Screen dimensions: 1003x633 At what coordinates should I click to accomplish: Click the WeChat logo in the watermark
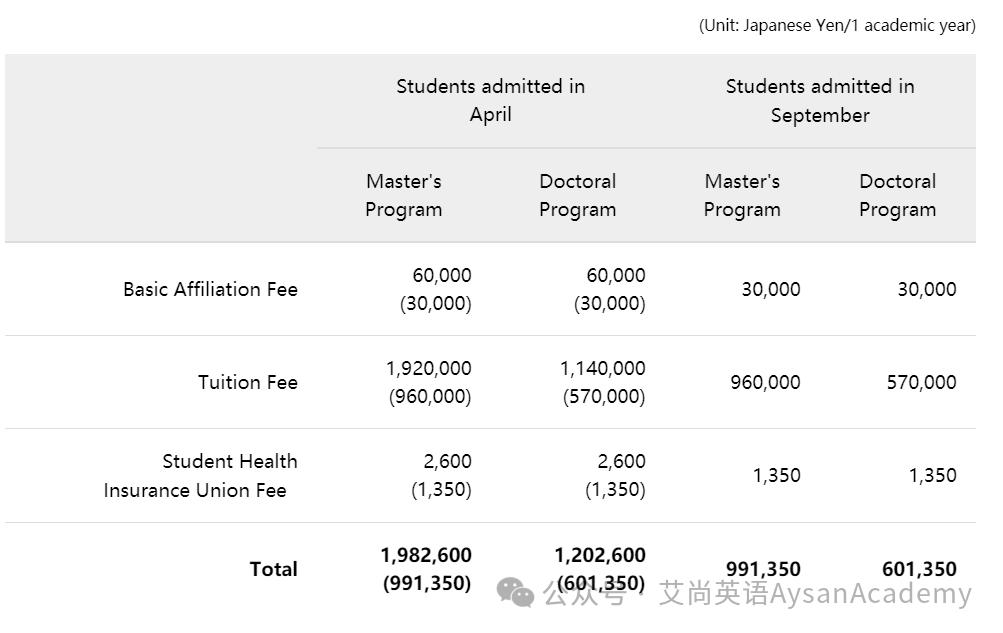[515, 593]
